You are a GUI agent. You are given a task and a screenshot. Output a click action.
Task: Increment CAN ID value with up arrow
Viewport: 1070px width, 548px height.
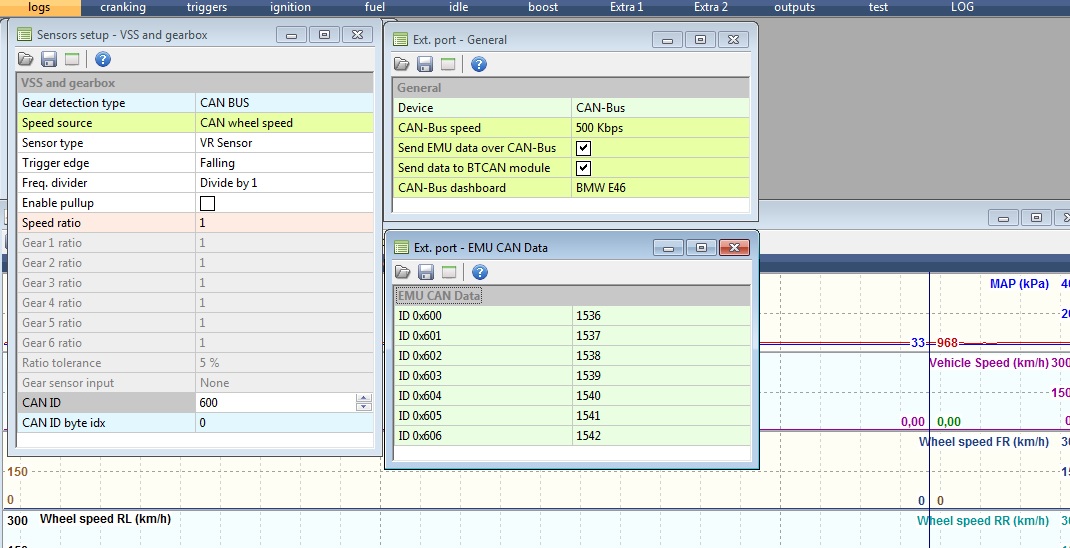point(363,399)
